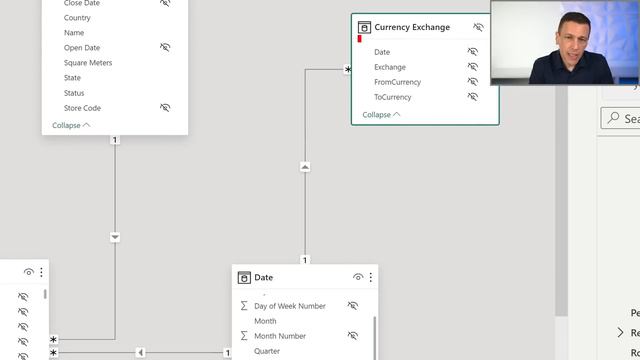
Task: Toggle visibility of the Store Code field
Action: pyautogui.click(x=165, y=108)
